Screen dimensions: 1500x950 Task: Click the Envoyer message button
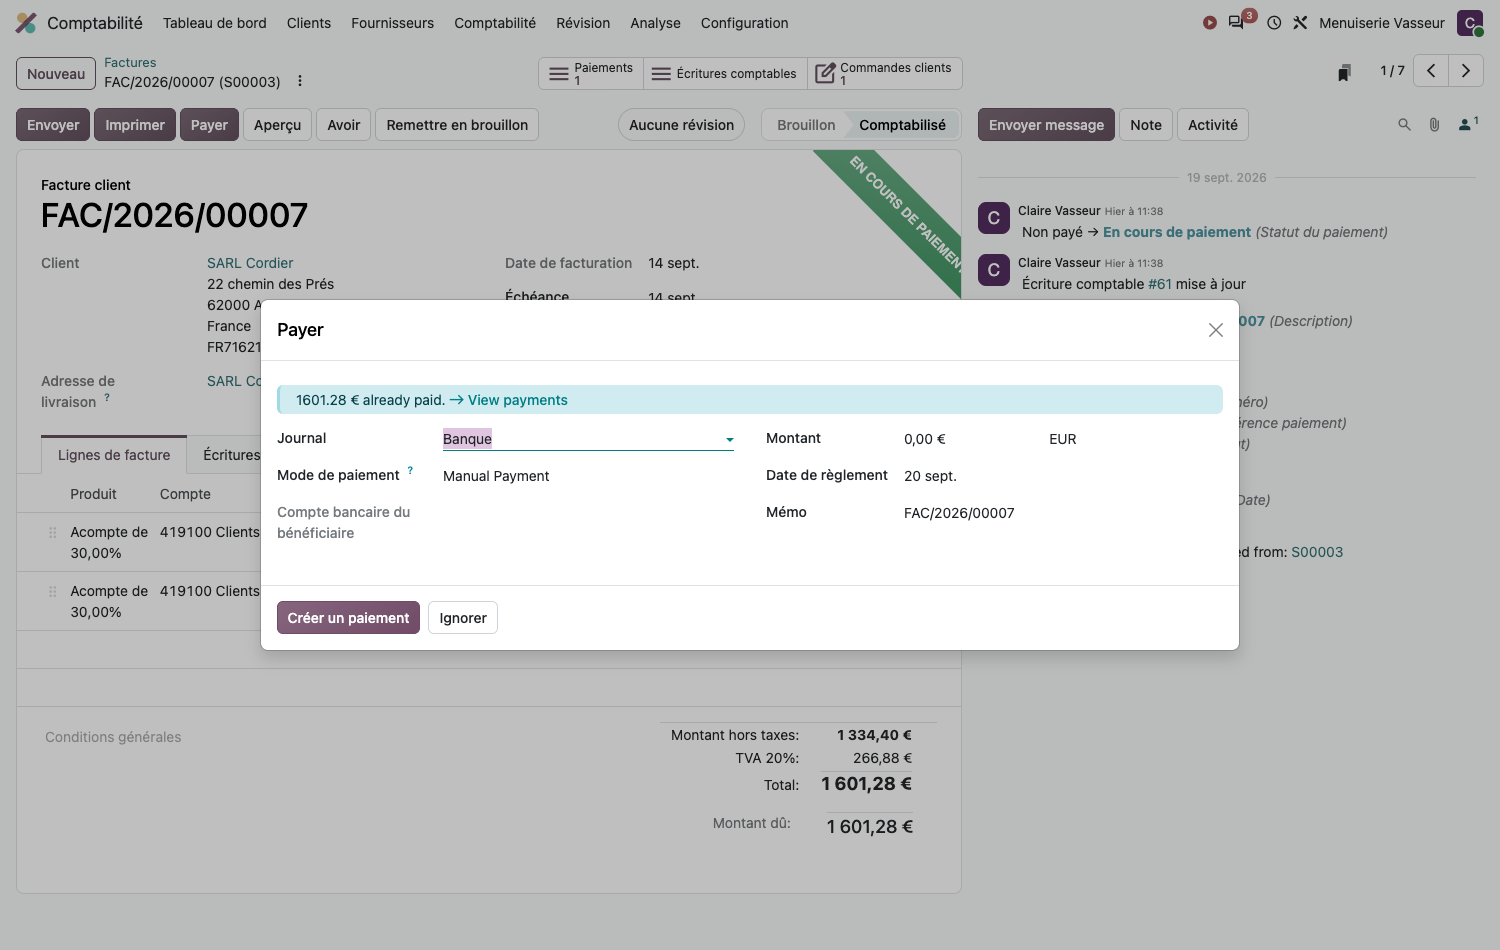pos(1046,125)
